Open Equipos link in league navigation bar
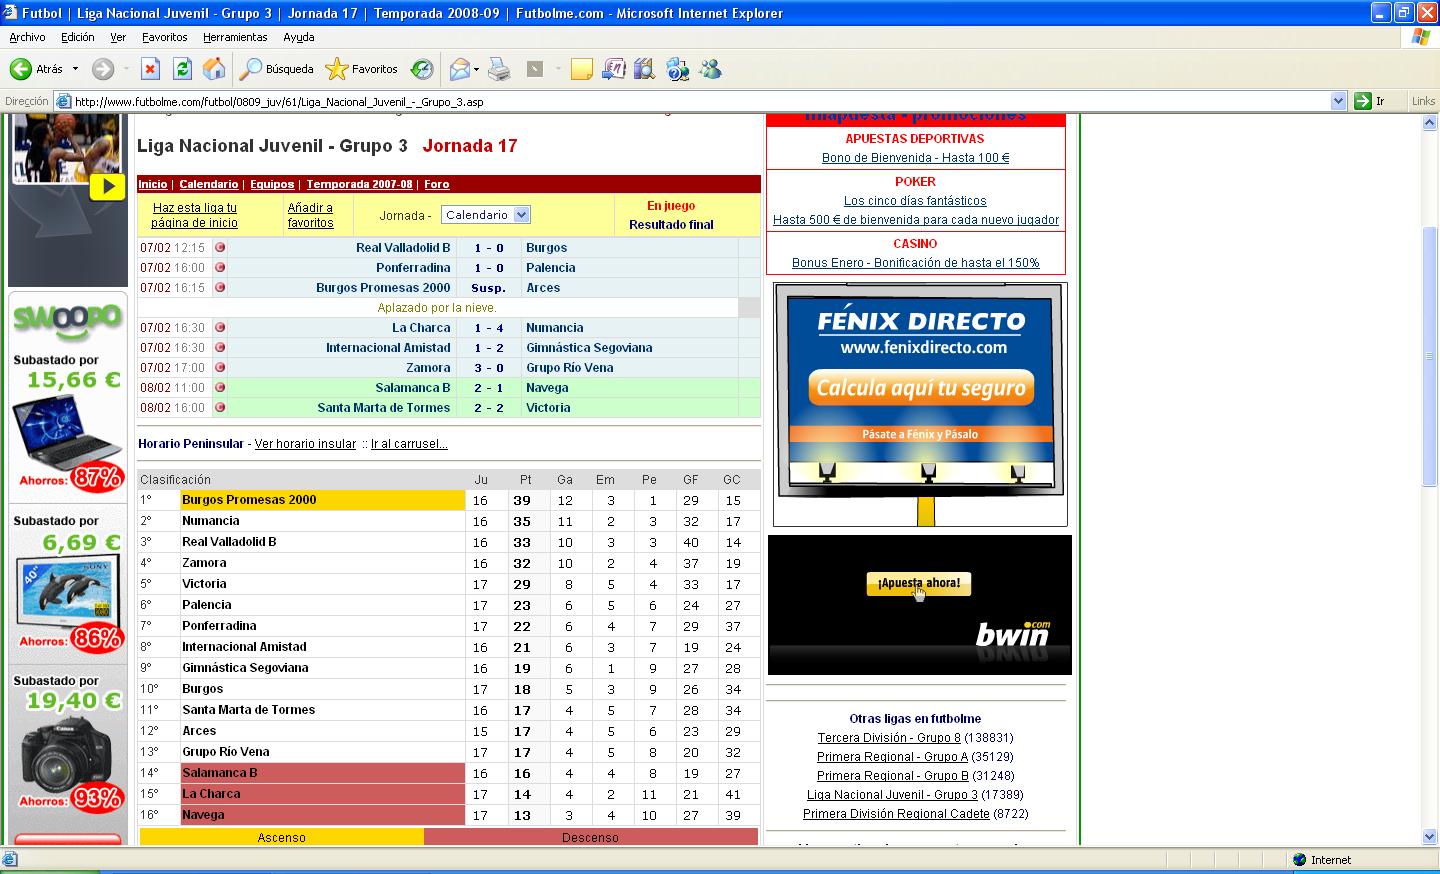The width and height of the screenshot is (1440, 874). pos(272,184)
